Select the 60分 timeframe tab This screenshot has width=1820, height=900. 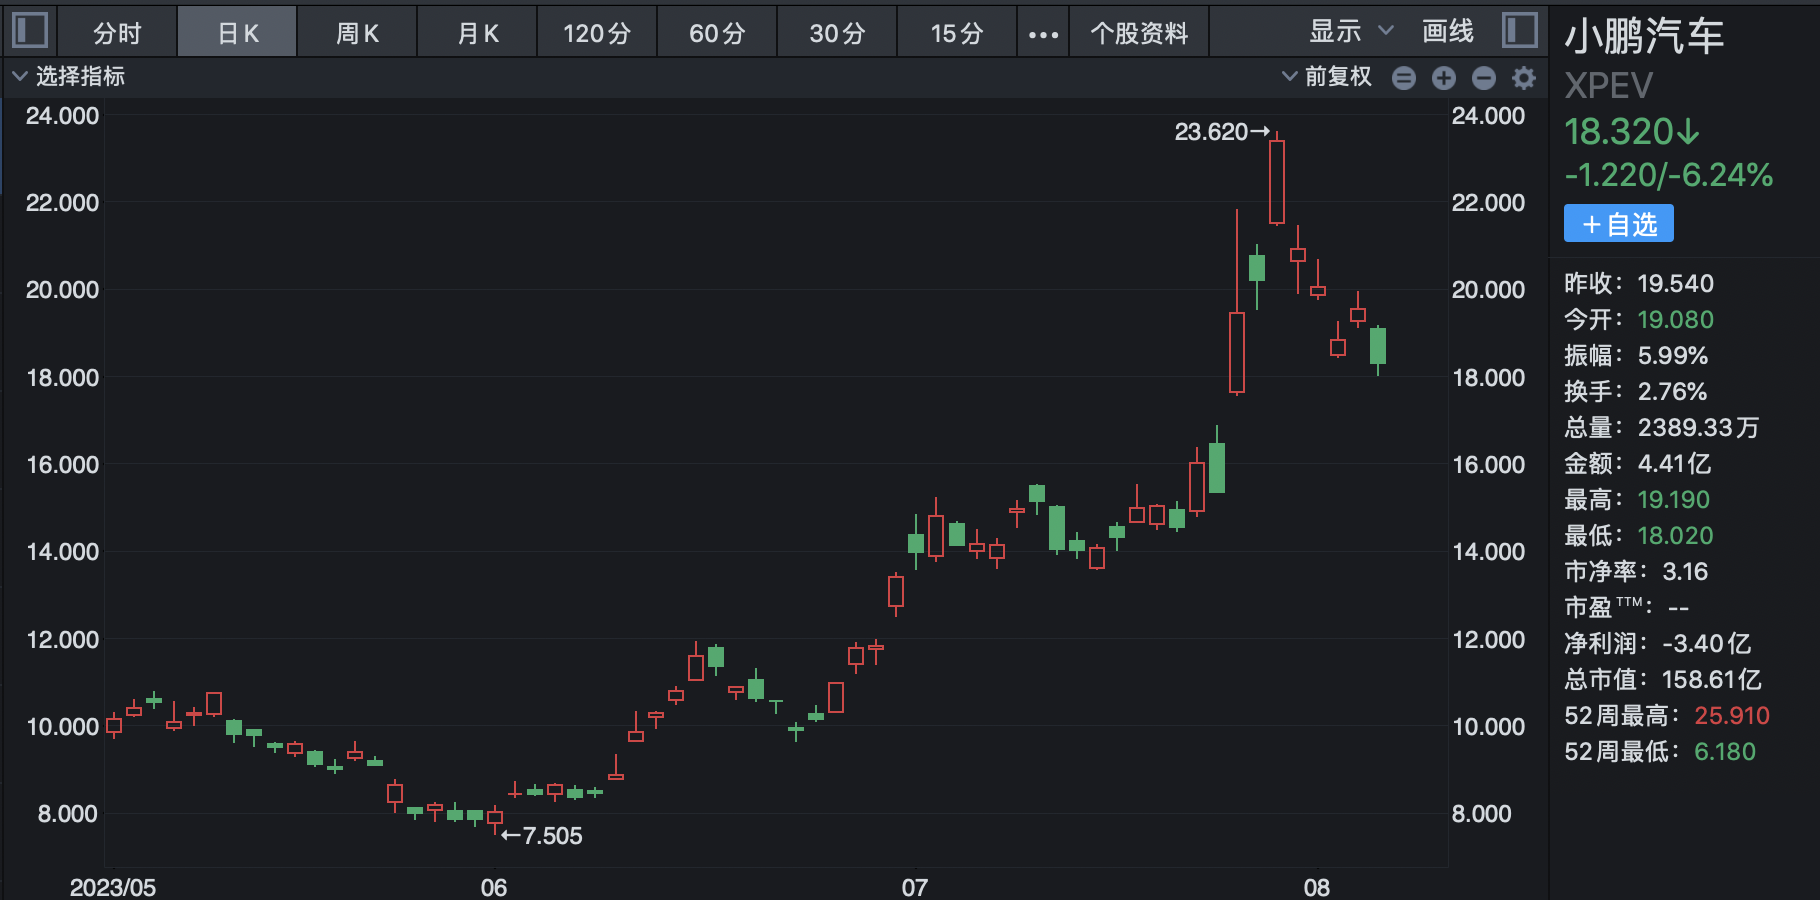pos(717,34)
